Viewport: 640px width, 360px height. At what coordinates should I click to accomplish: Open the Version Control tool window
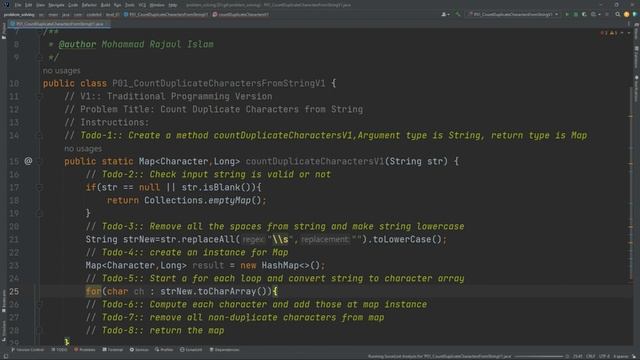coord(27,350)
